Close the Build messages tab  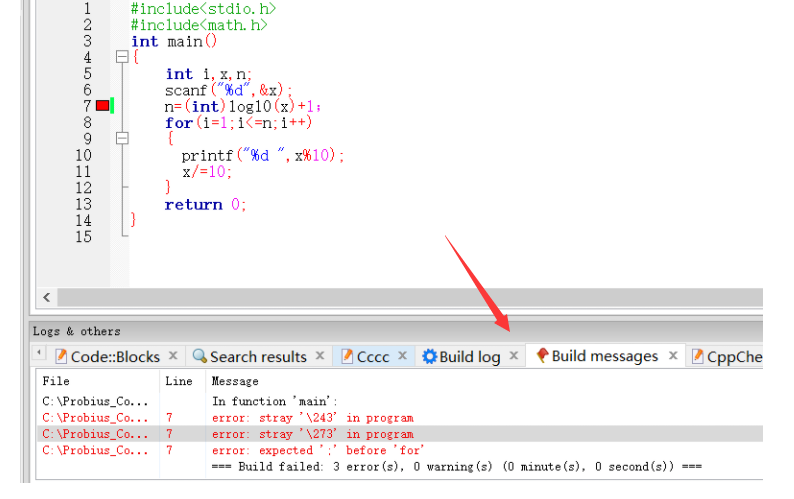click(673, 356)
